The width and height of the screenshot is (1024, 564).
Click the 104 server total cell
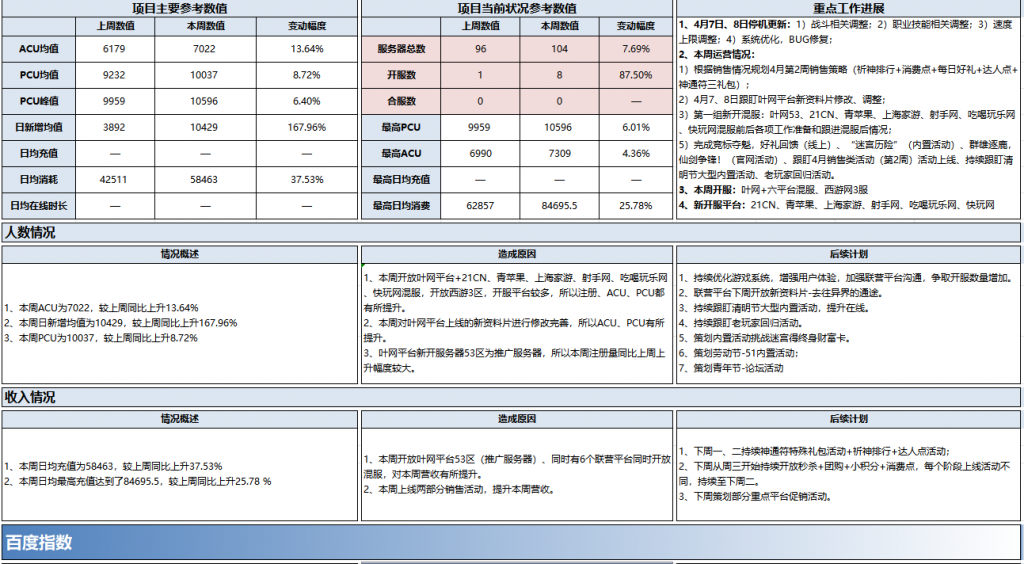(559, 48)
